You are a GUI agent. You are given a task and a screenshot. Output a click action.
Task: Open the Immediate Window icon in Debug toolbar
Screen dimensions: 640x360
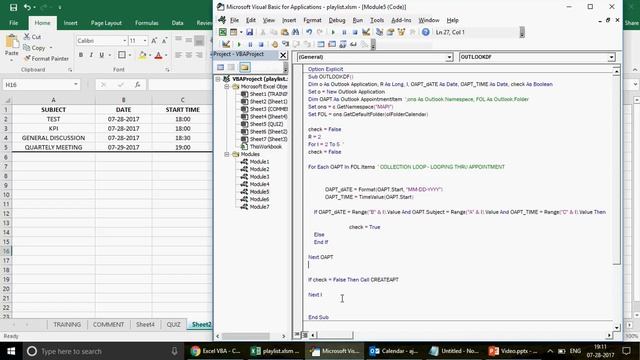coord(332,44)
